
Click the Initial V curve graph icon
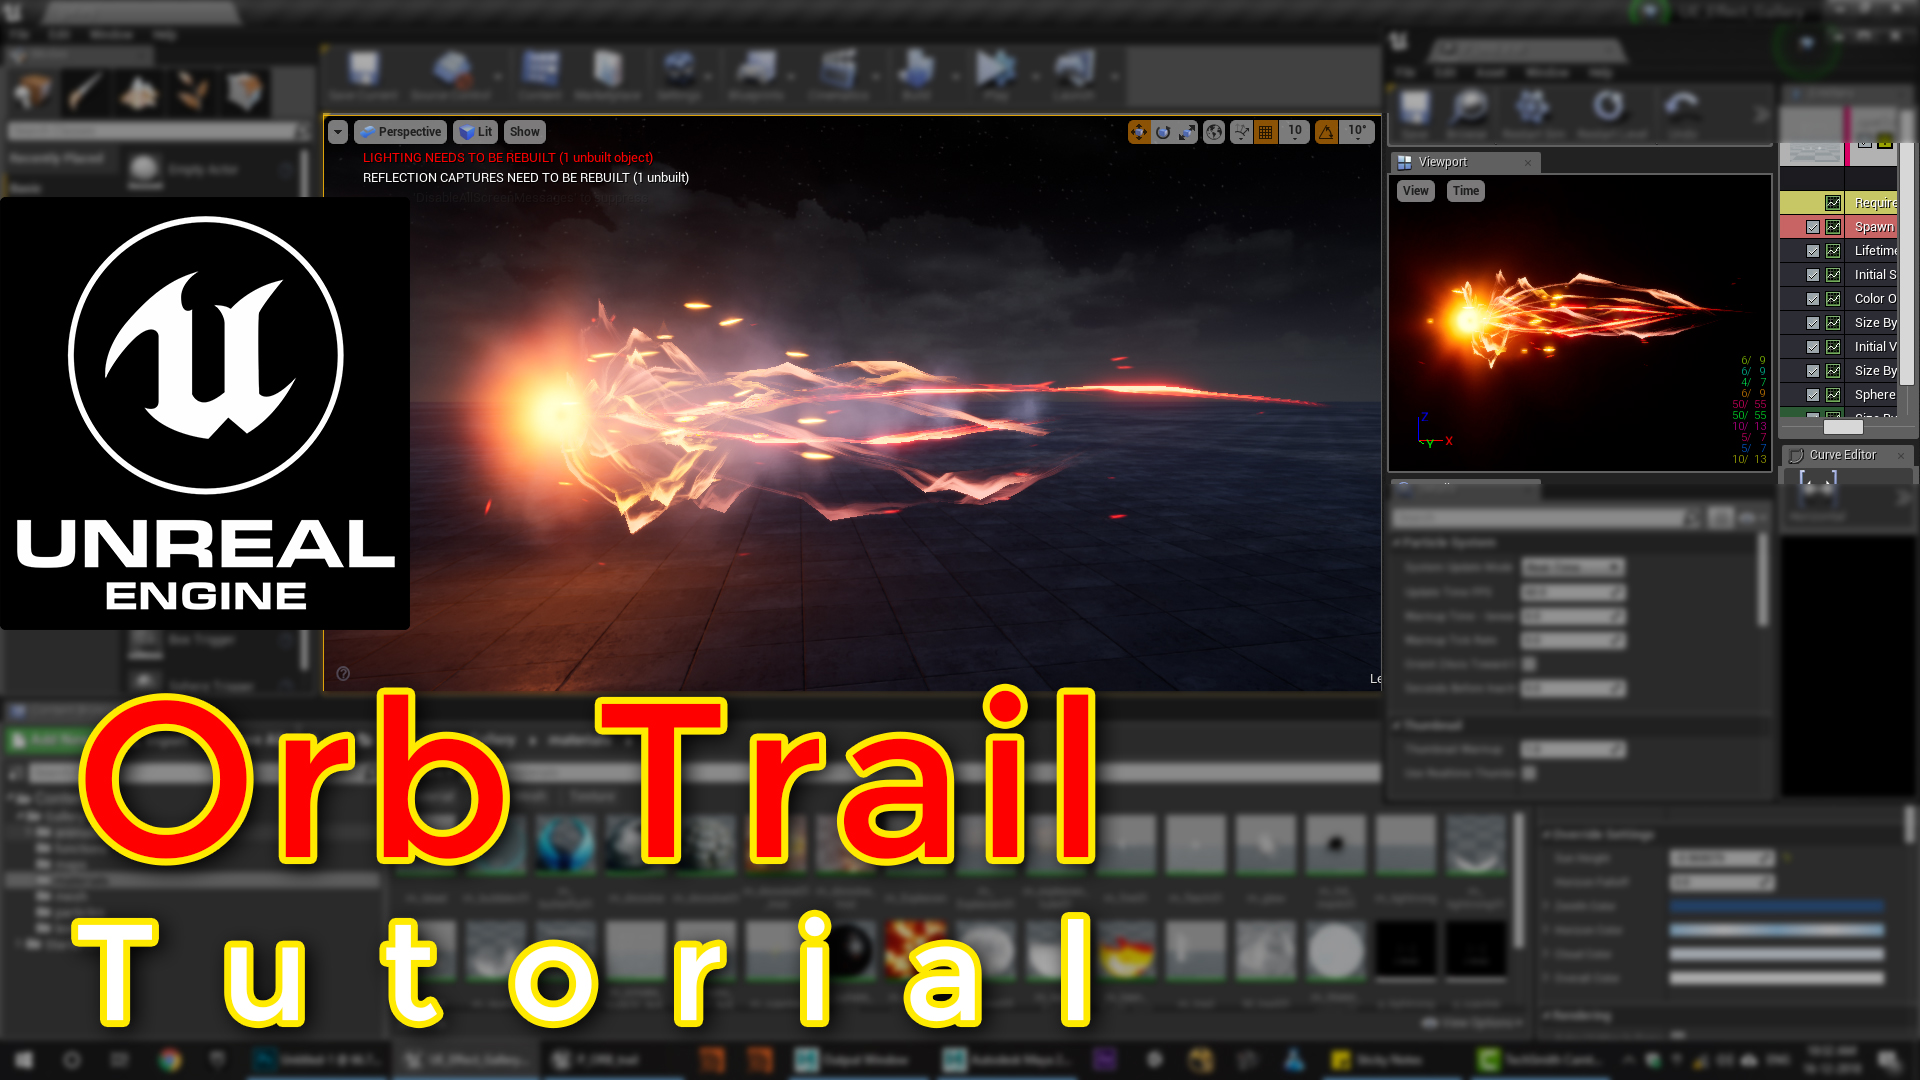pyautogui.click(x=1833, y=347)
